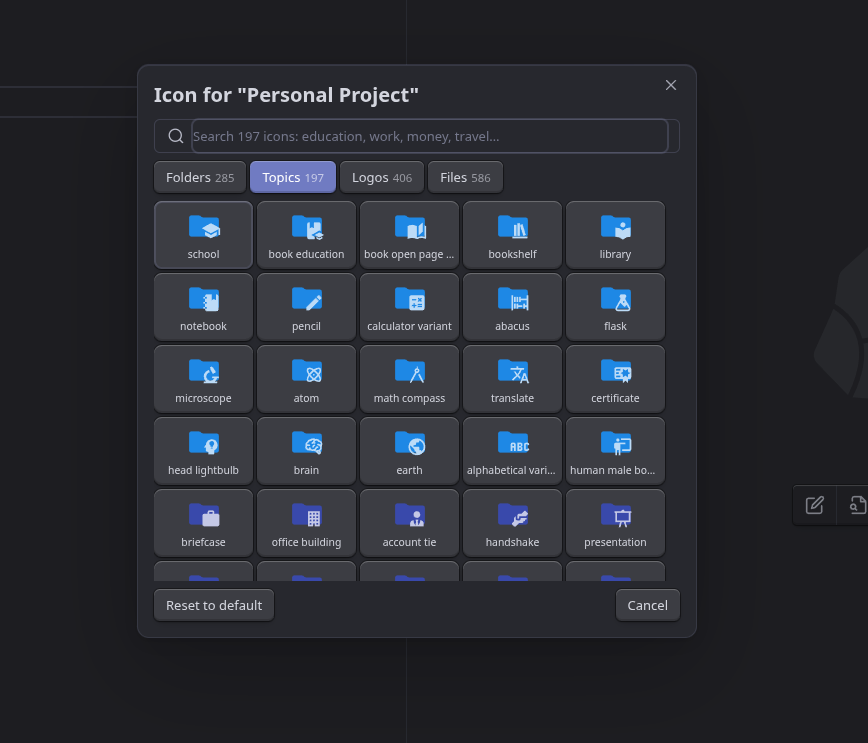Select the abacus folder icon
868x743 pixels.
click(512, 307)
